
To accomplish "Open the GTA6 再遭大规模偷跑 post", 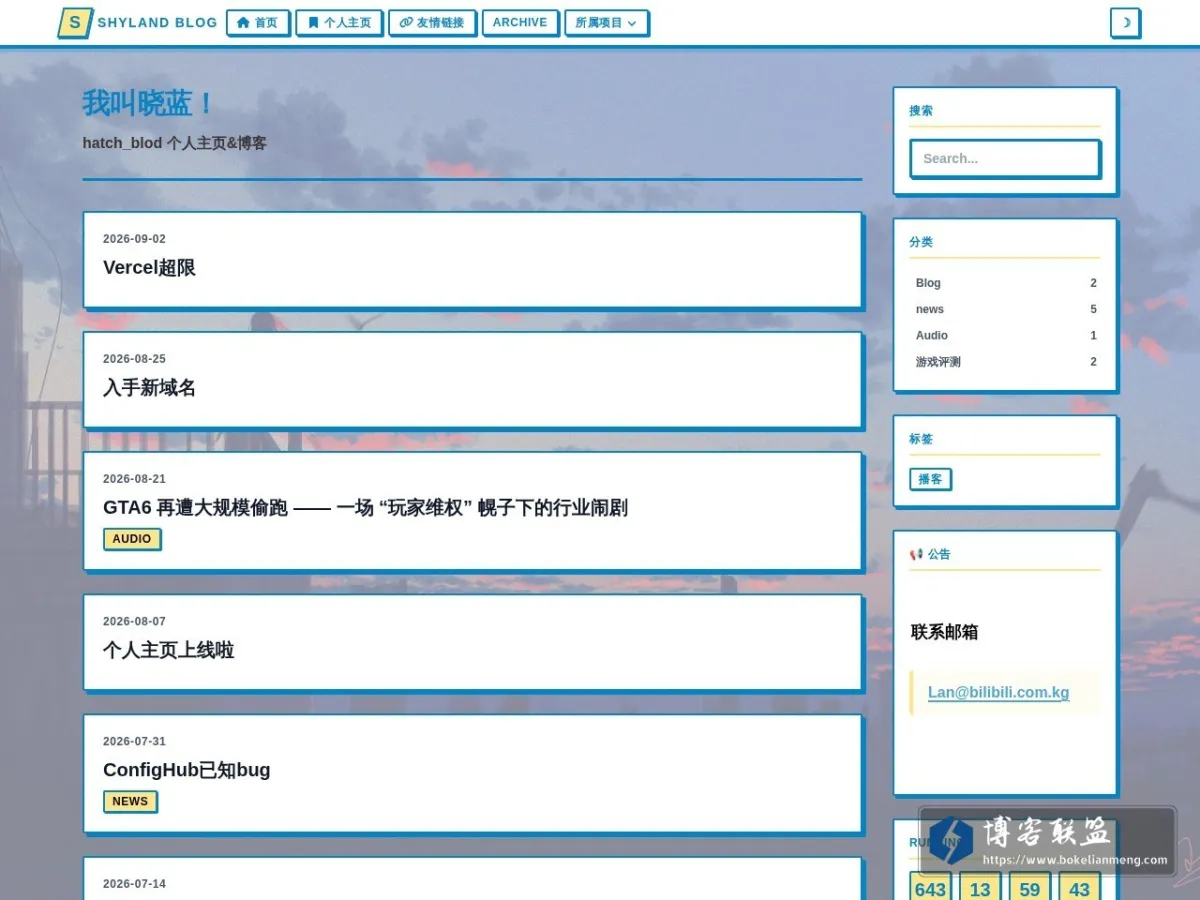I will (365, 508).
